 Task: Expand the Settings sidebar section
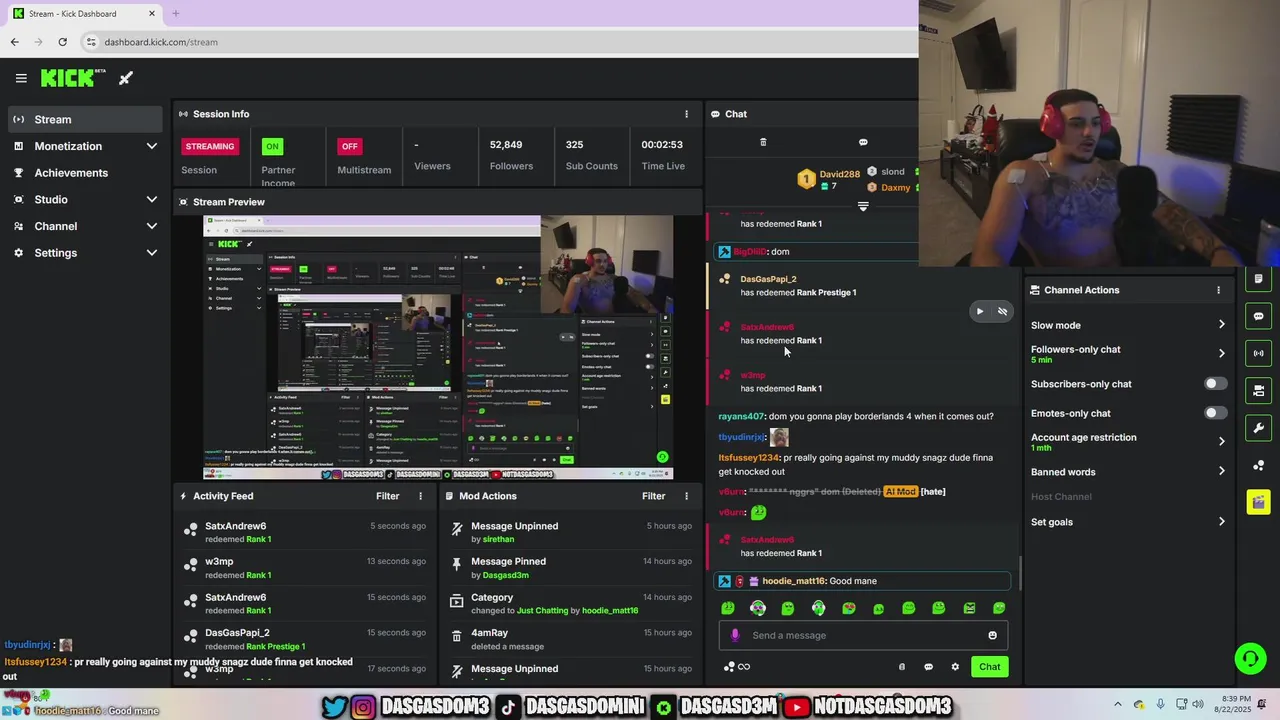[x=84, y=253]
